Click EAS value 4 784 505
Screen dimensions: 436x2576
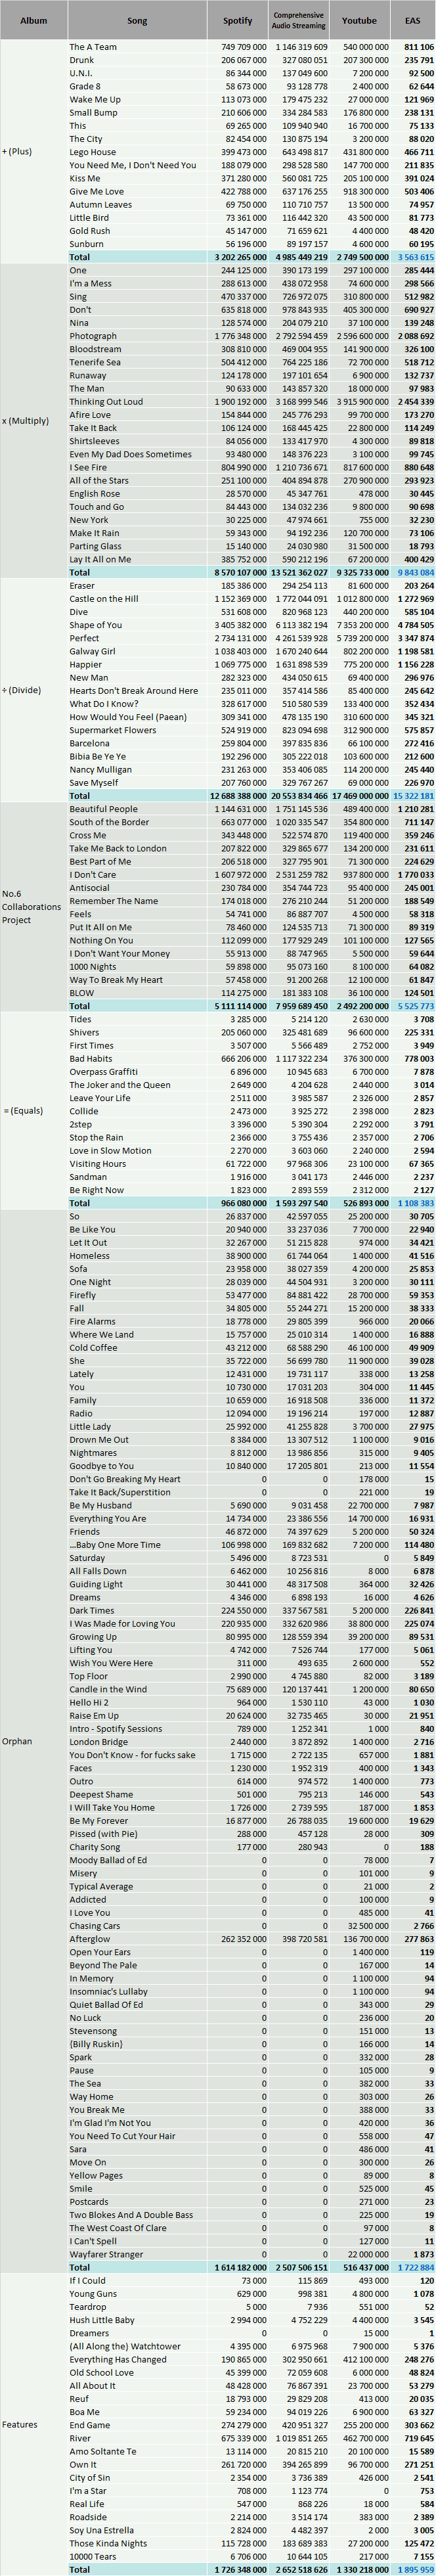pos(414,625)
